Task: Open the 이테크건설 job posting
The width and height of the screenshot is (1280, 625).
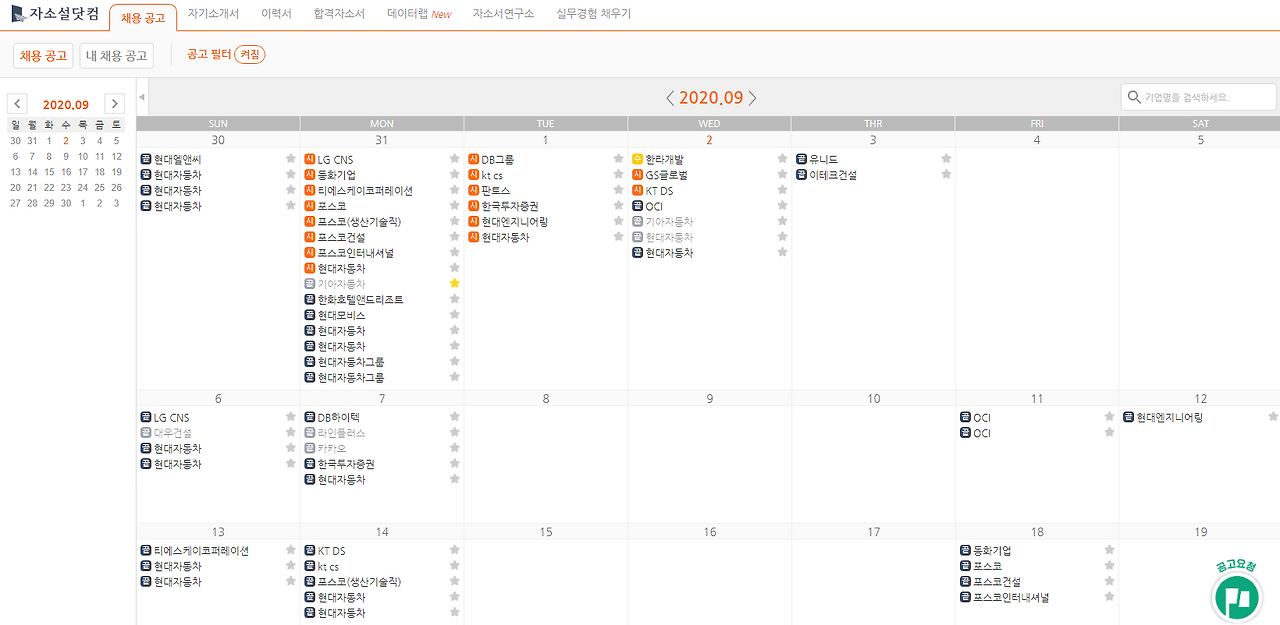Action: pyautogui.click(x=833, y=175)
